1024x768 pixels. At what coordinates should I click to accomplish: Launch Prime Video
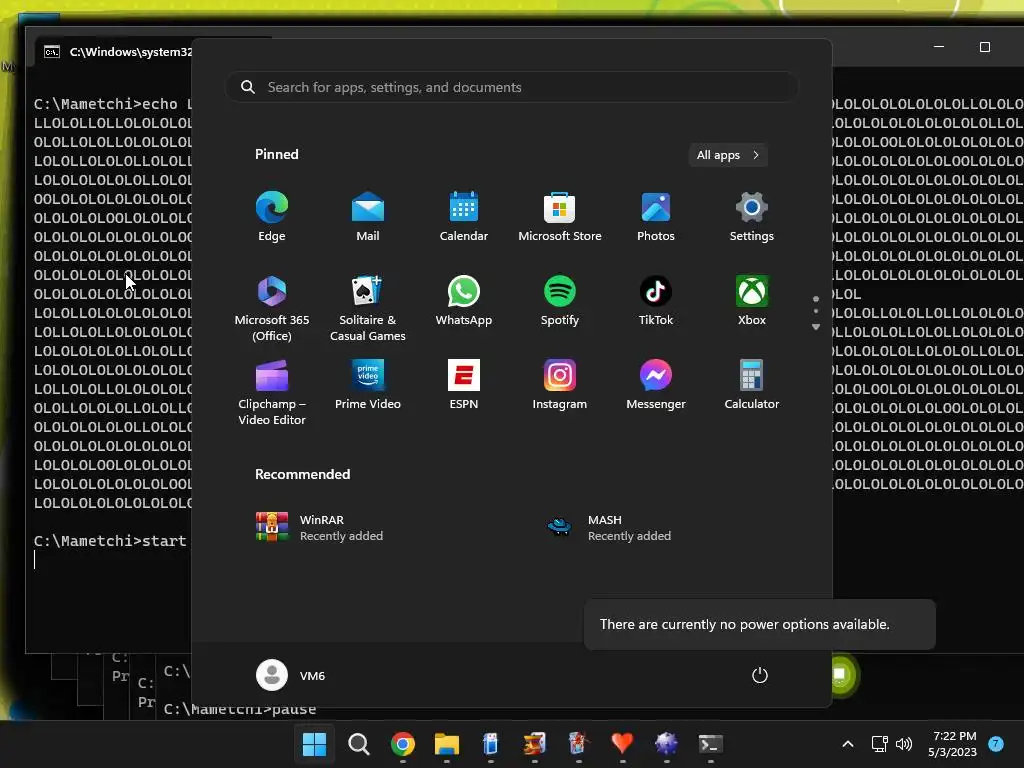click(x=368, y=385)
